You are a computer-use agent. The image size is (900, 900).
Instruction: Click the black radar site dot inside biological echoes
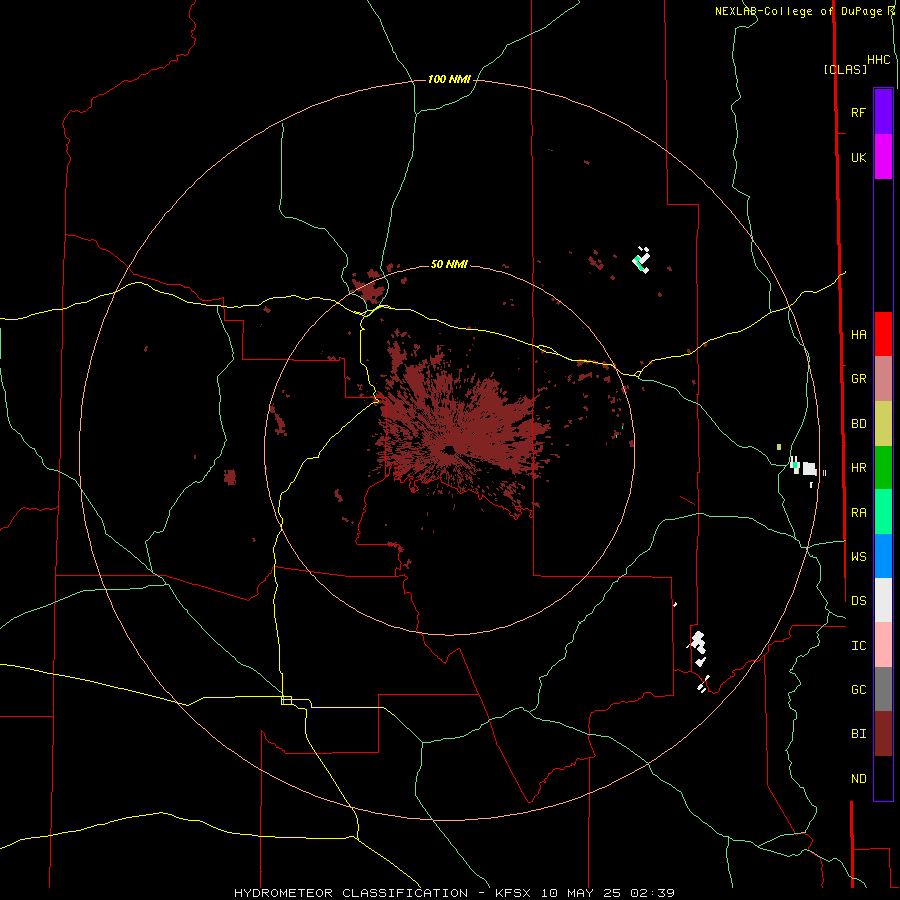[448, 450]
